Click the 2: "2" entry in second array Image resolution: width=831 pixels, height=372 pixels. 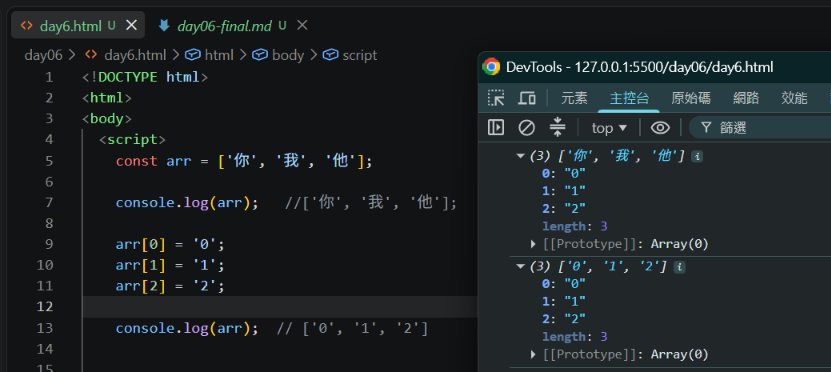[563, 318]
